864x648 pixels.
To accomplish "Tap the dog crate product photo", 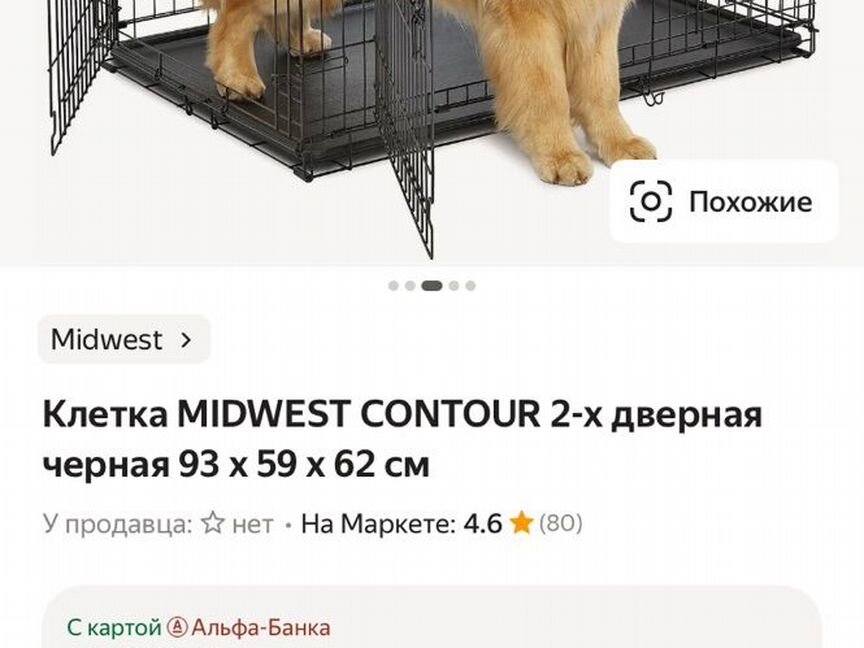I will 432,131.
